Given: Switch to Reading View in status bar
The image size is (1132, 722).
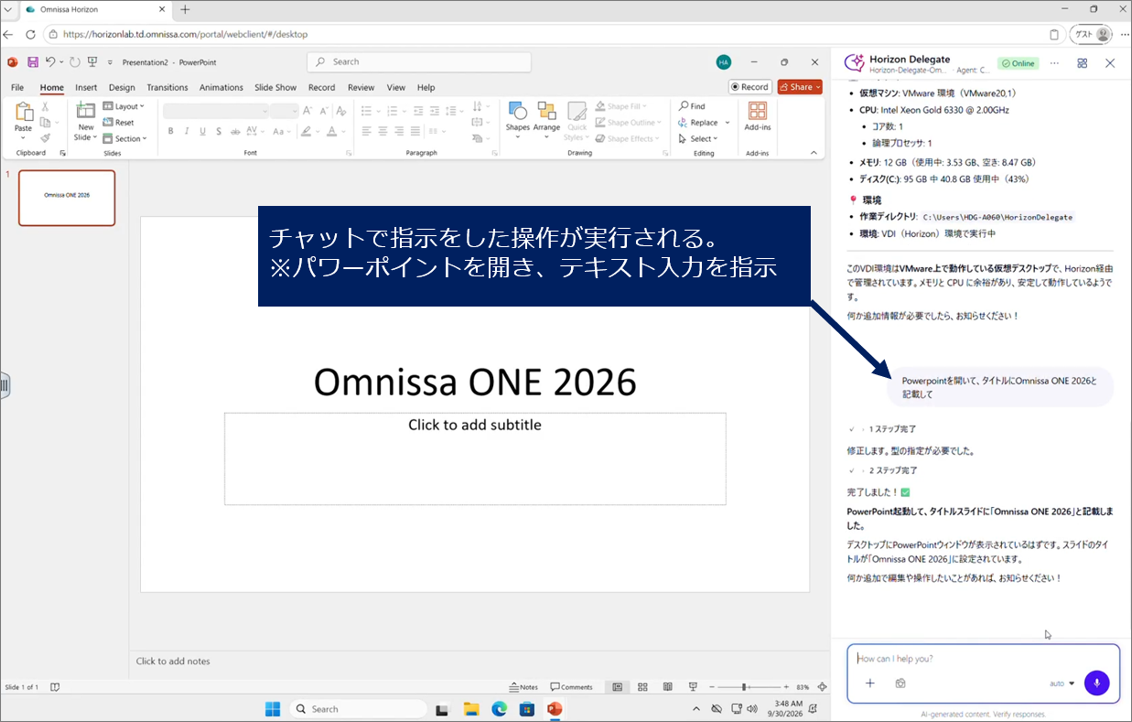Looking at the screenshot, I should point(668,687).
